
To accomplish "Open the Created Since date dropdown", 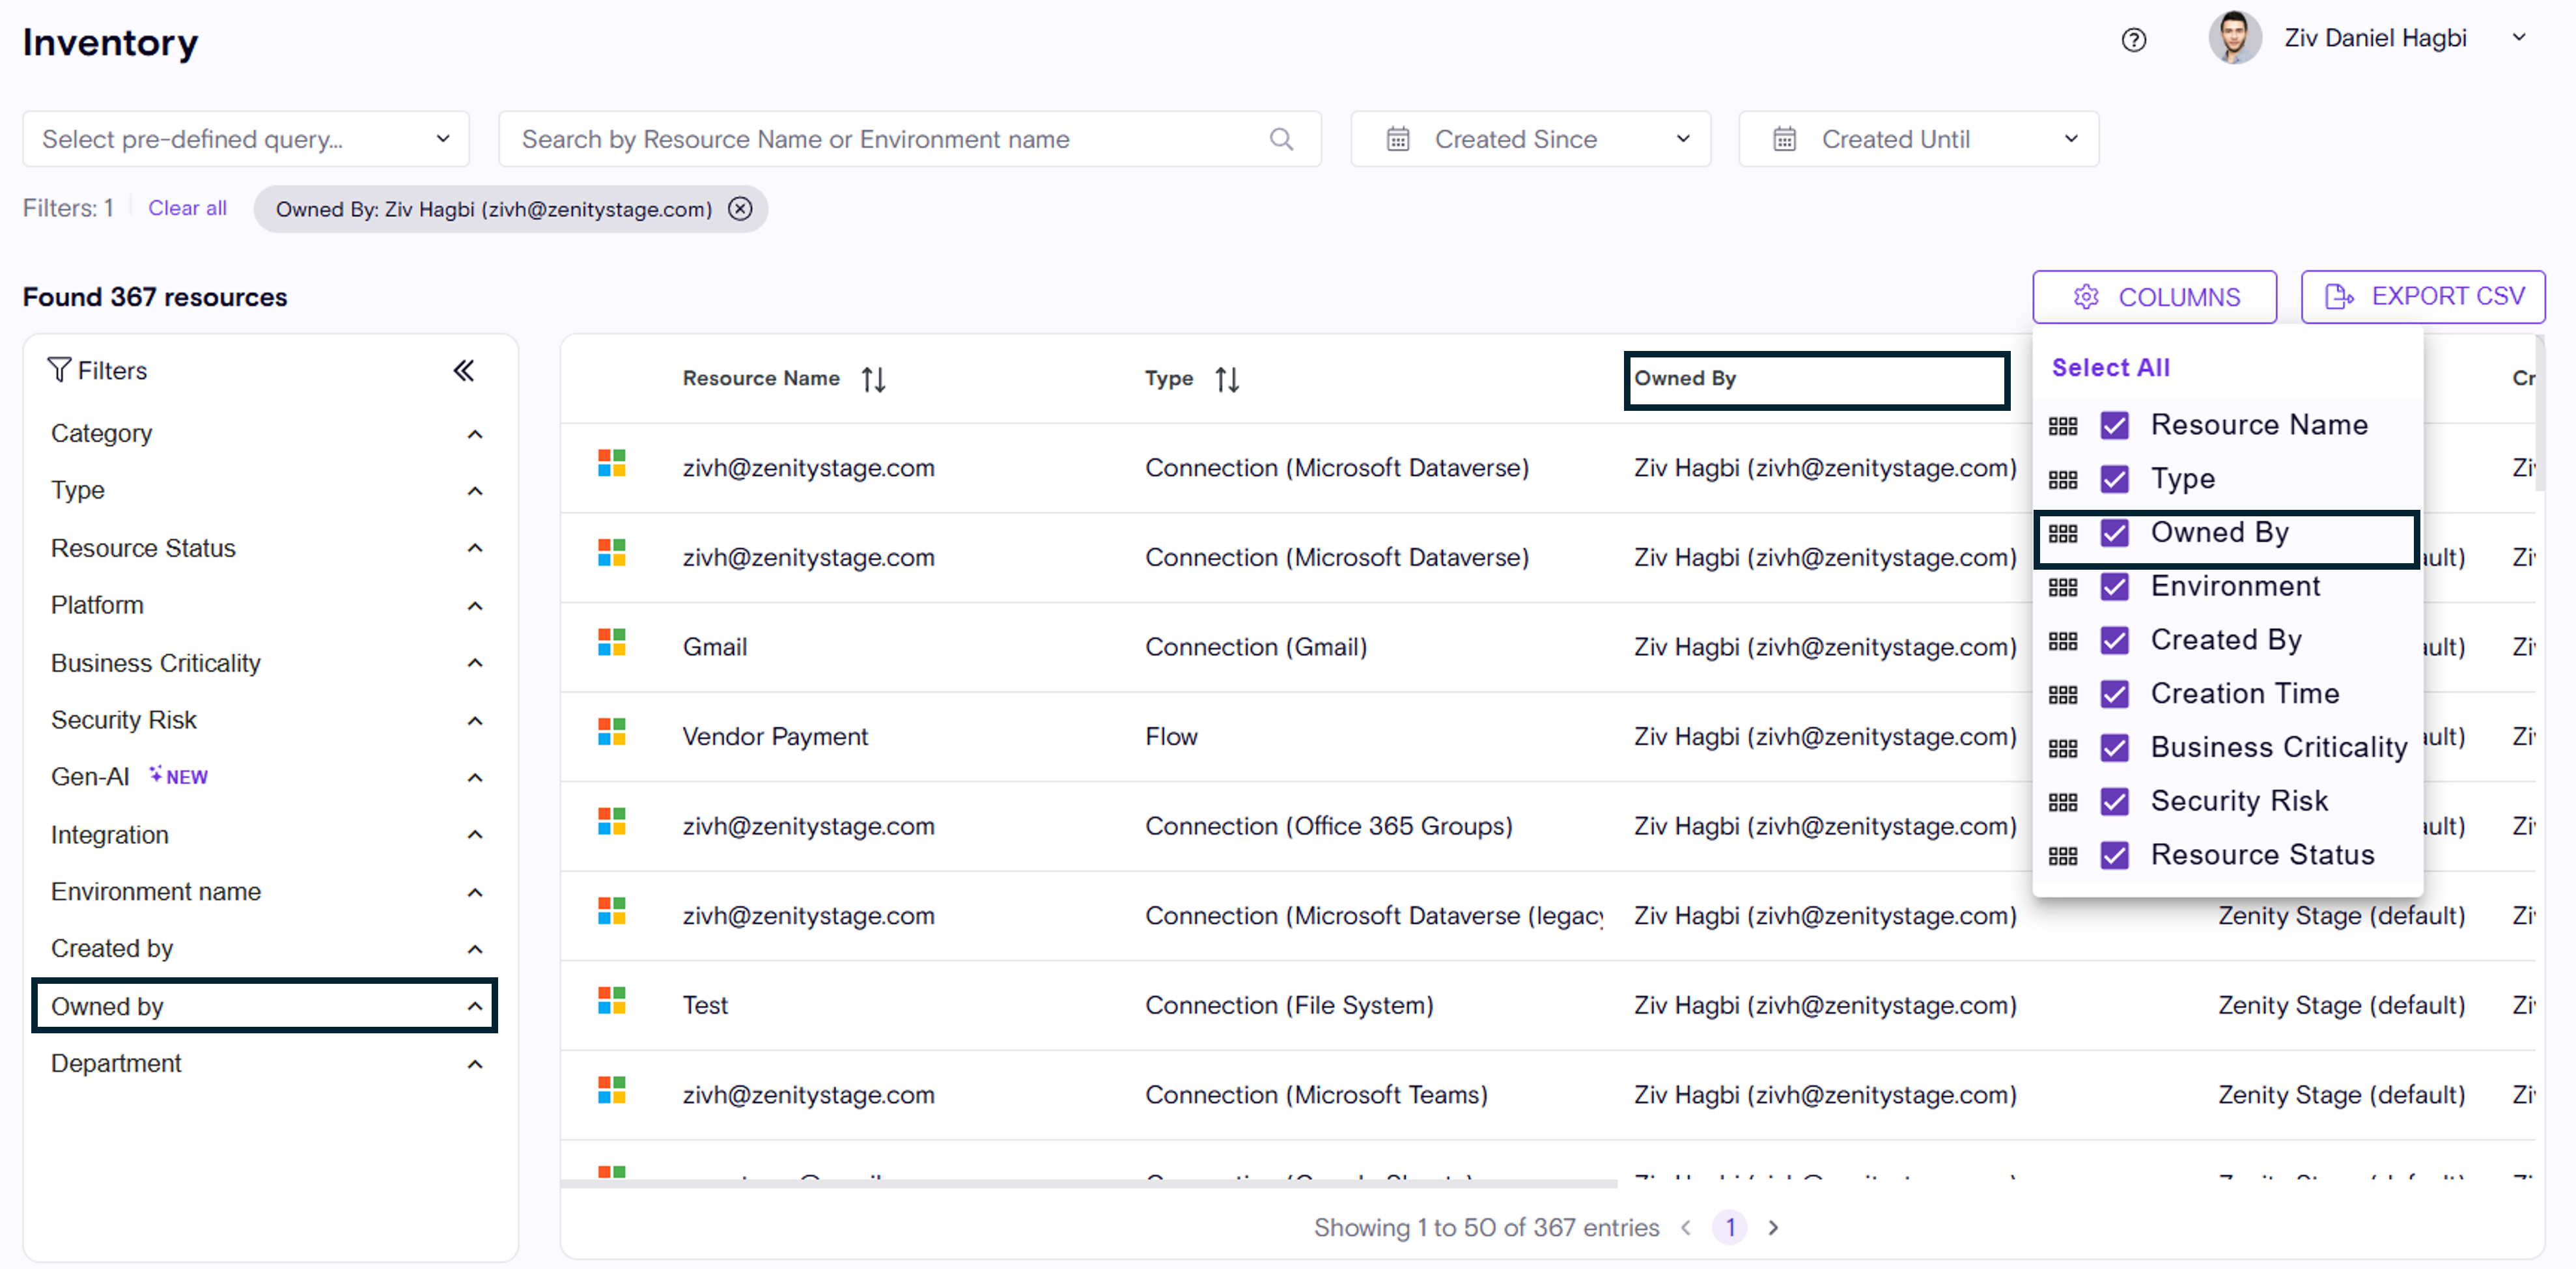I will tap(1530, 139).
